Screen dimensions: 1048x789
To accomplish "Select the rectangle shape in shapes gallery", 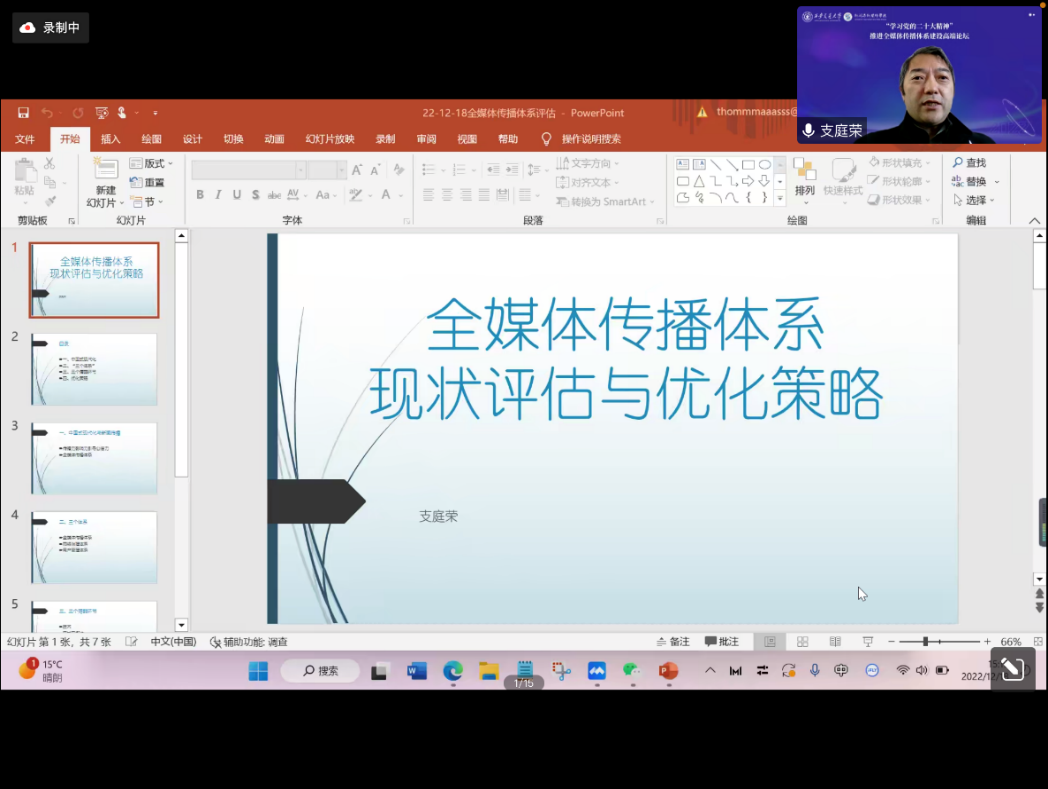I will coord(748,165).
